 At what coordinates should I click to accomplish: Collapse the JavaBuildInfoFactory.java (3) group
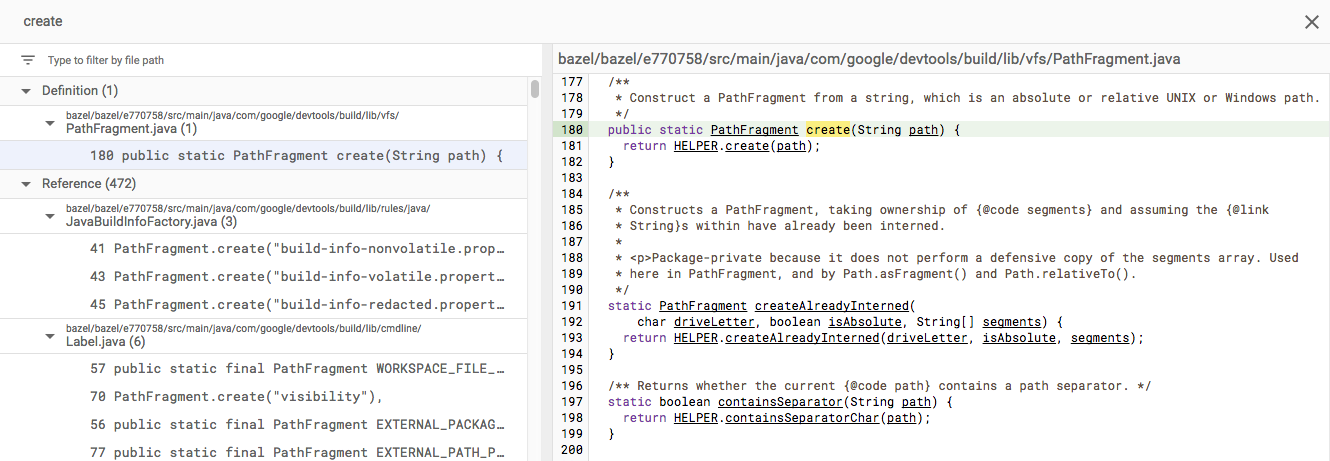[x=49, y=215]
